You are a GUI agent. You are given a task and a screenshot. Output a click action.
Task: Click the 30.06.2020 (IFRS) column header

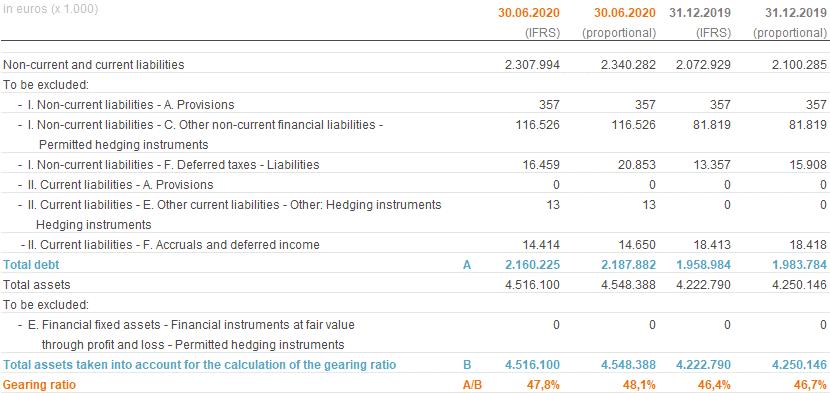(x=529, y=23)
